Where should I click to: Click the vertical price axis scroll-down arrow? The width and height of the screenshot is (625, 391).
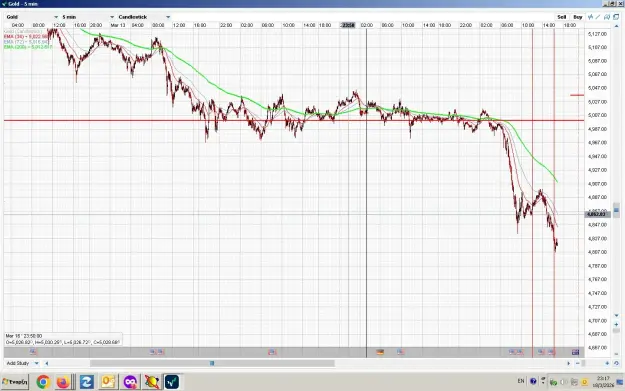click(616, 315)
